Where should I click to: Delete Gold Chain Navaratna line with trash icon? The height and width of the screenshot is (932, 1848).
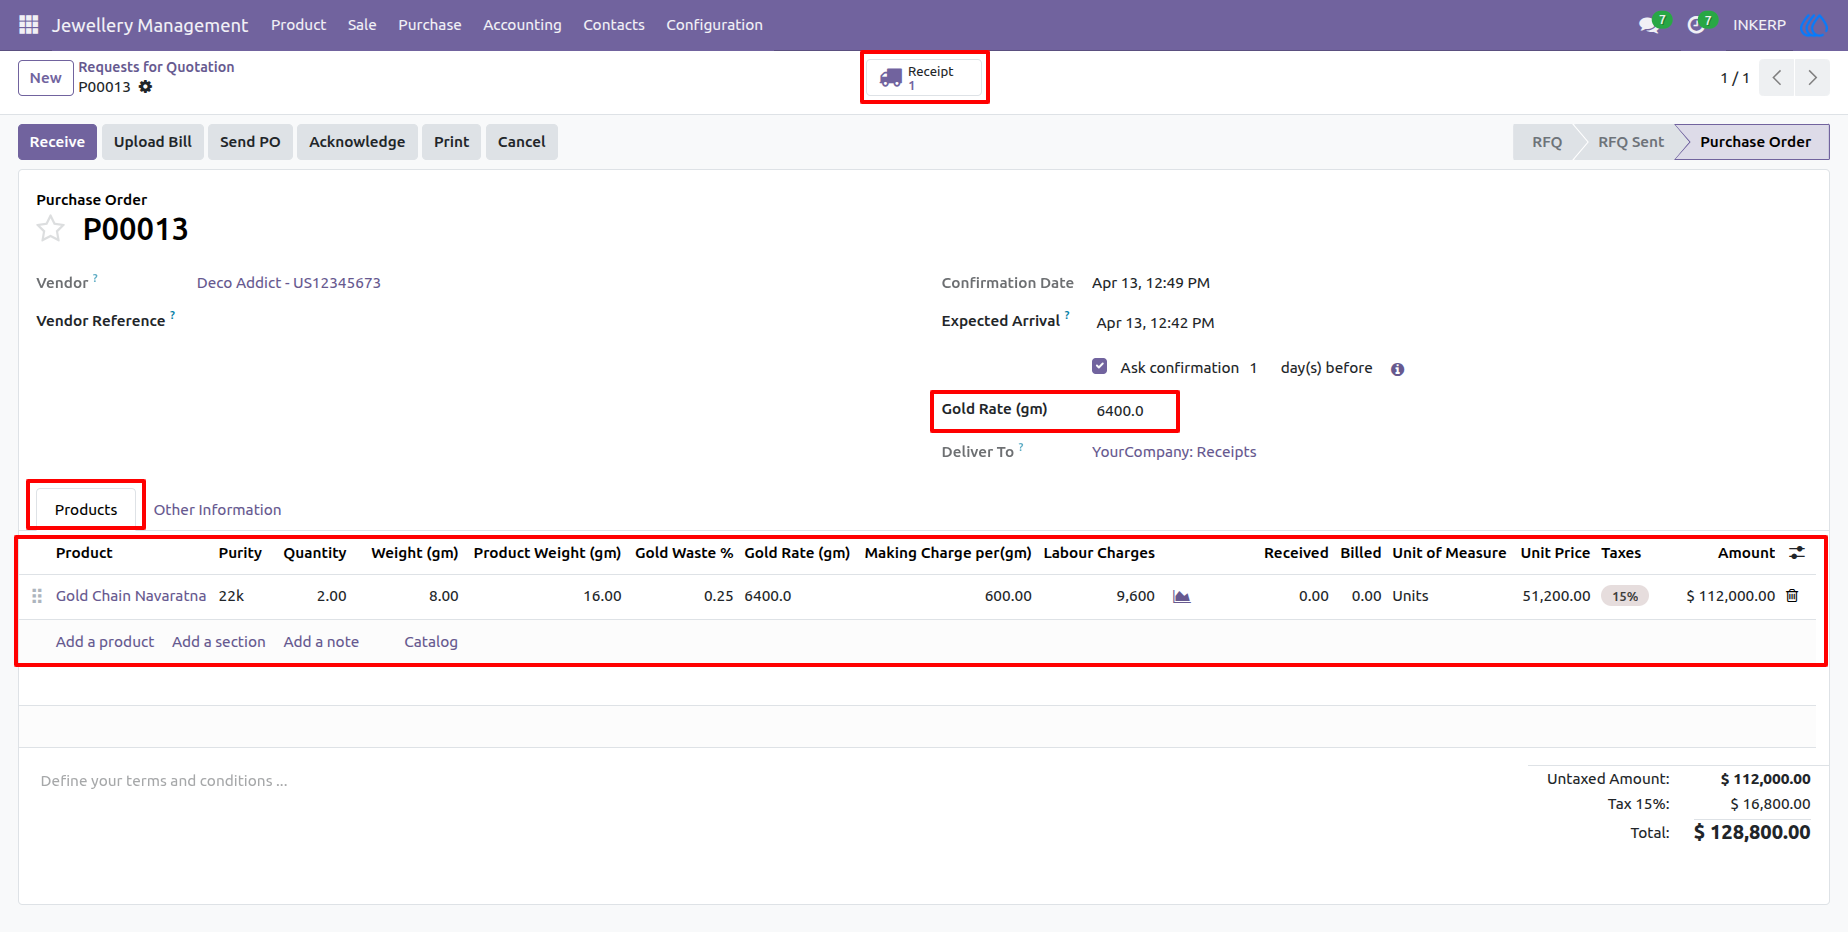[1792, 596]
